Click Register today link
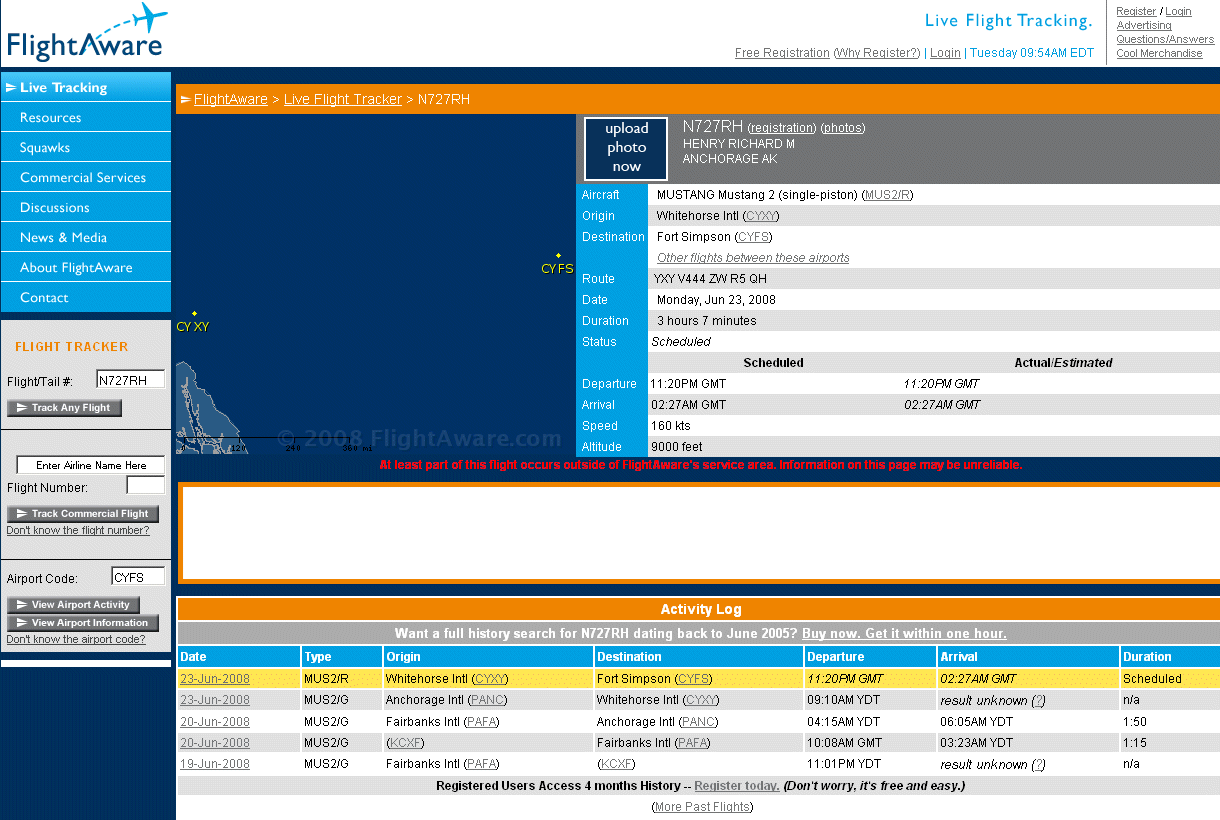The image size is (1220, 820). 737,786
